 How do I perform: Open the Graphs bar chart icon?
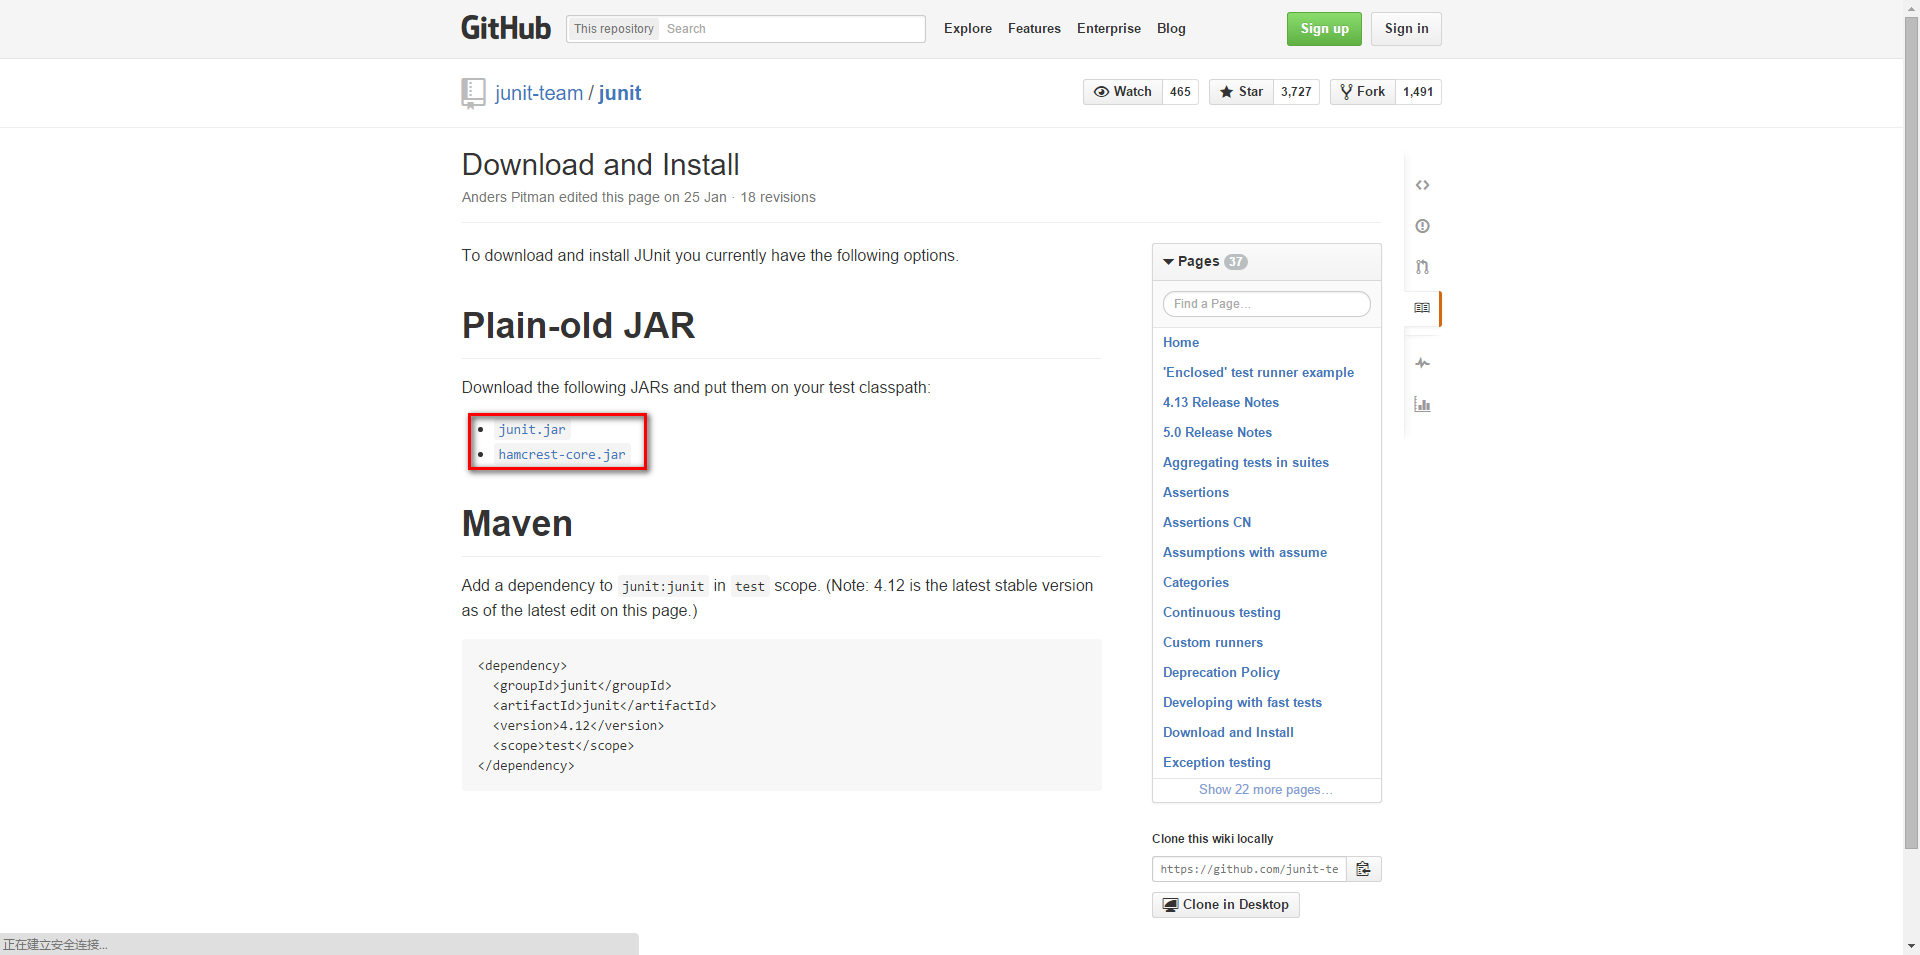(1422, 404)
